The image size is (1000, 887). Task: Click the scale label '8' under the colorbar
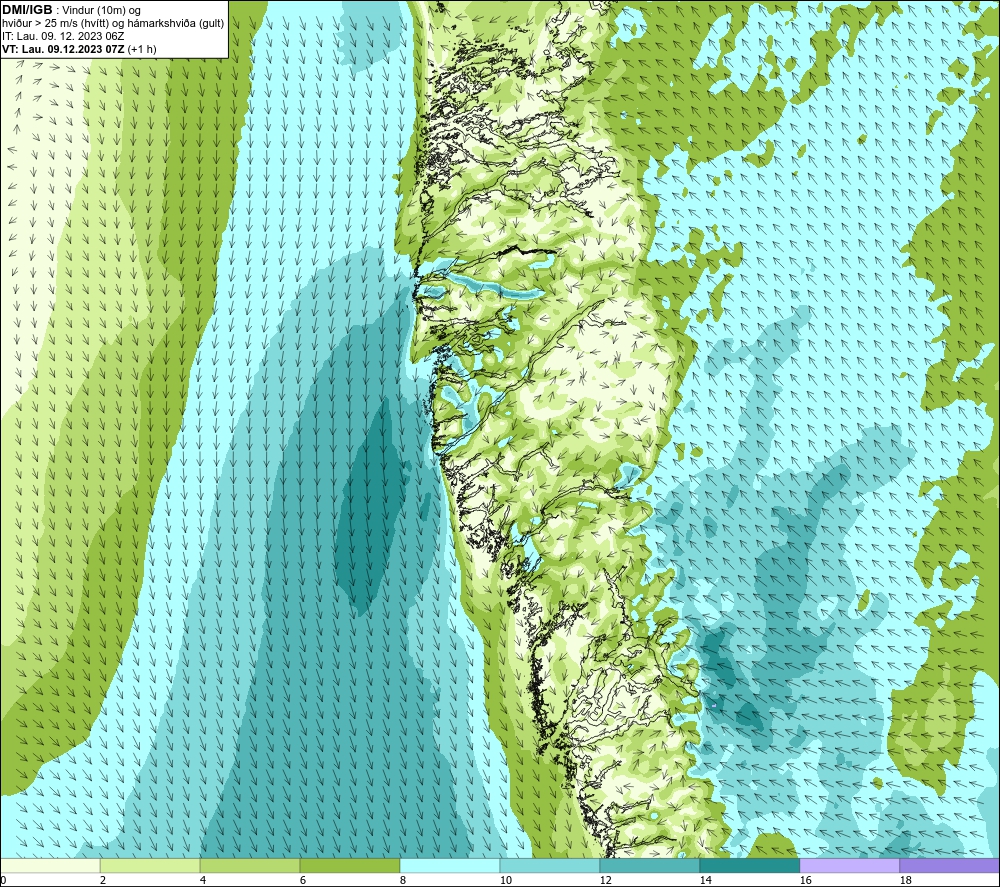[403, 881]
